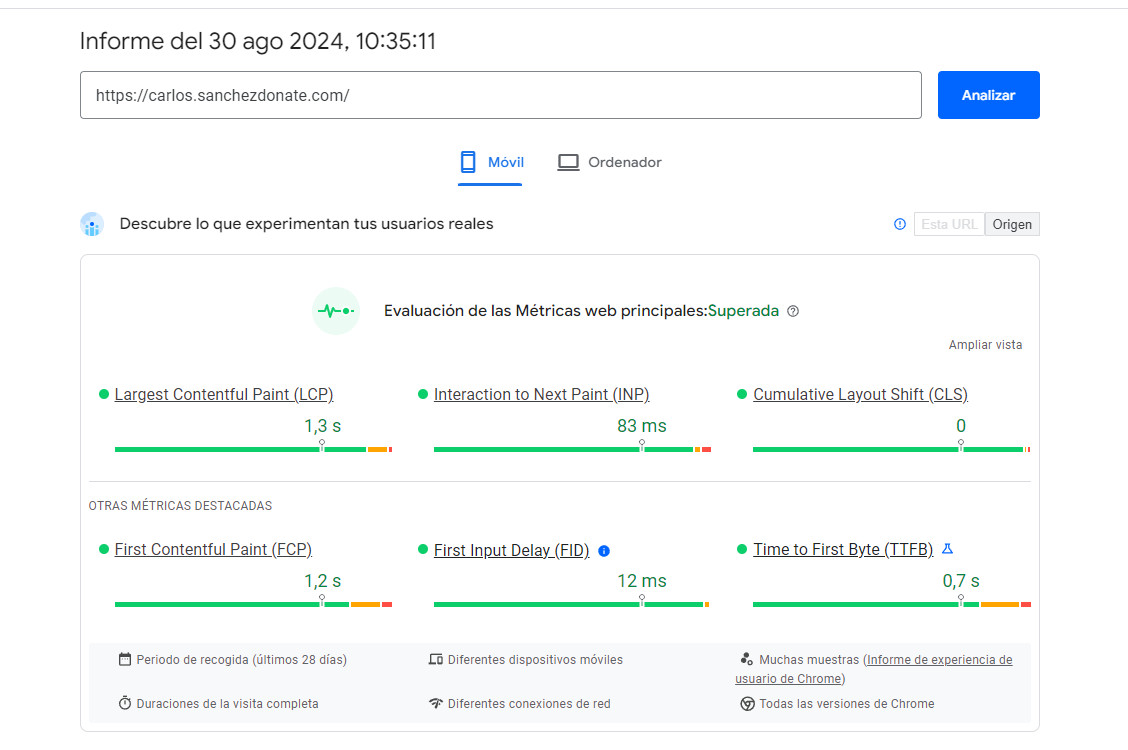Click the experimental flask icon beside TTFB

point(948,549)
